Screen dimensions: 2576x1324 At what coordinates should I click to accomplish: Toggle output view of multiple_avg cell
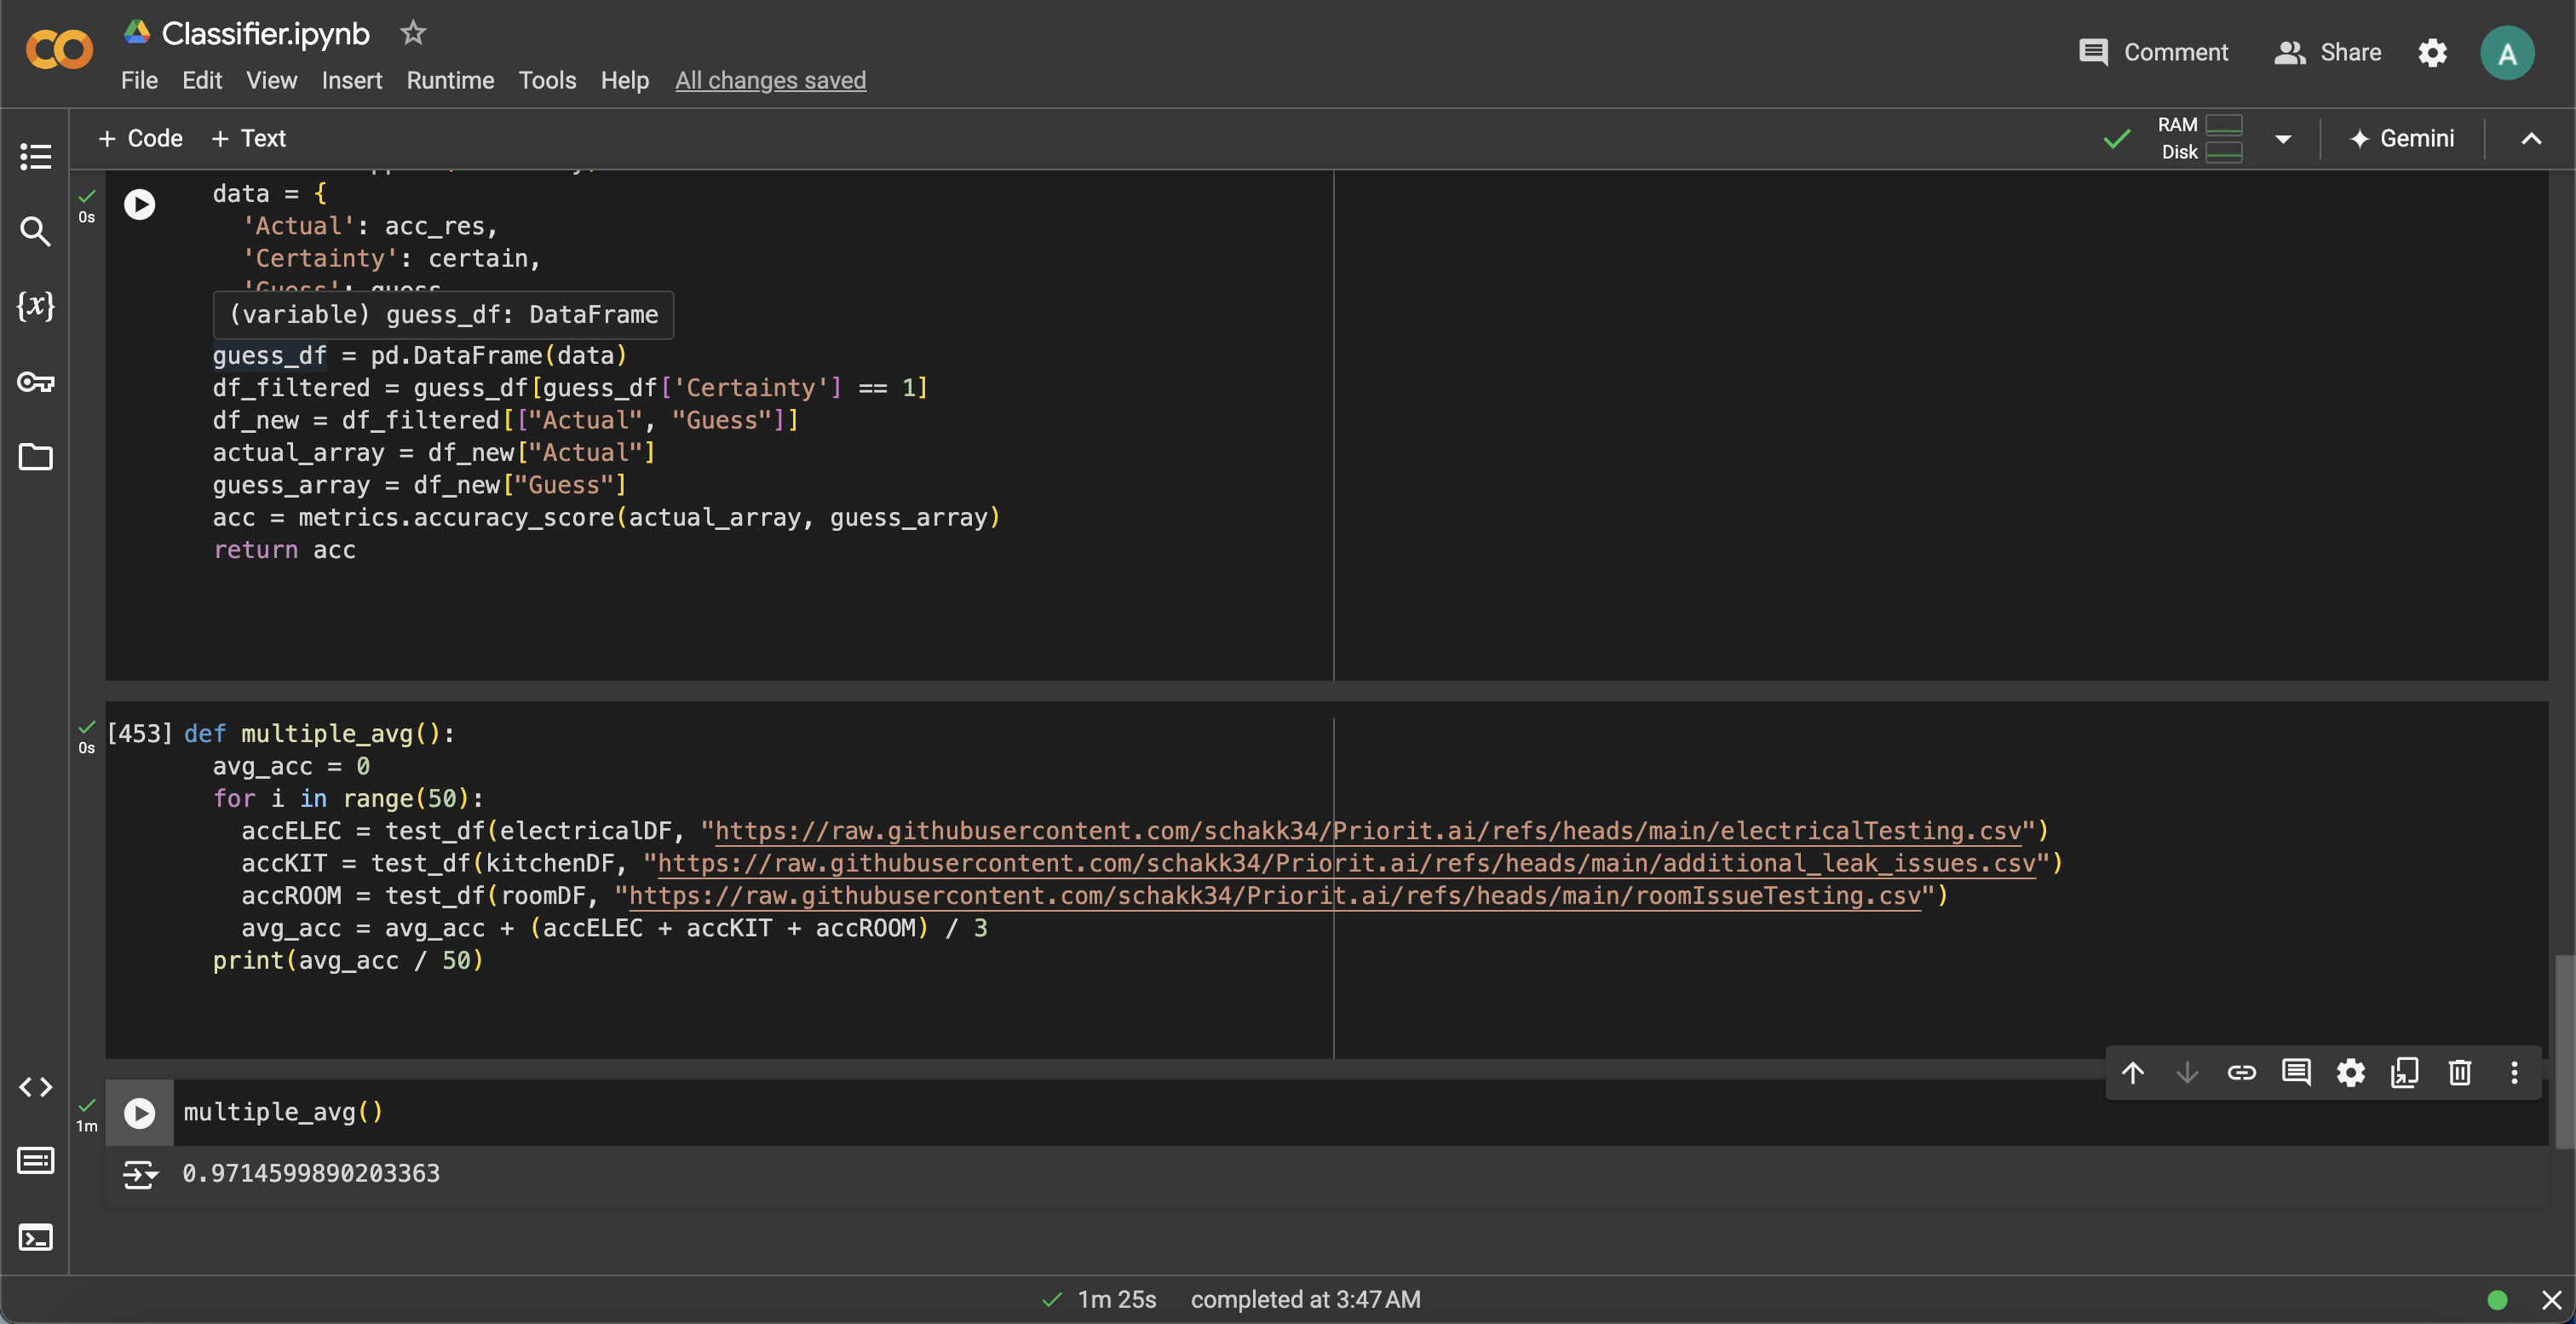click(x=140, y=1174)
